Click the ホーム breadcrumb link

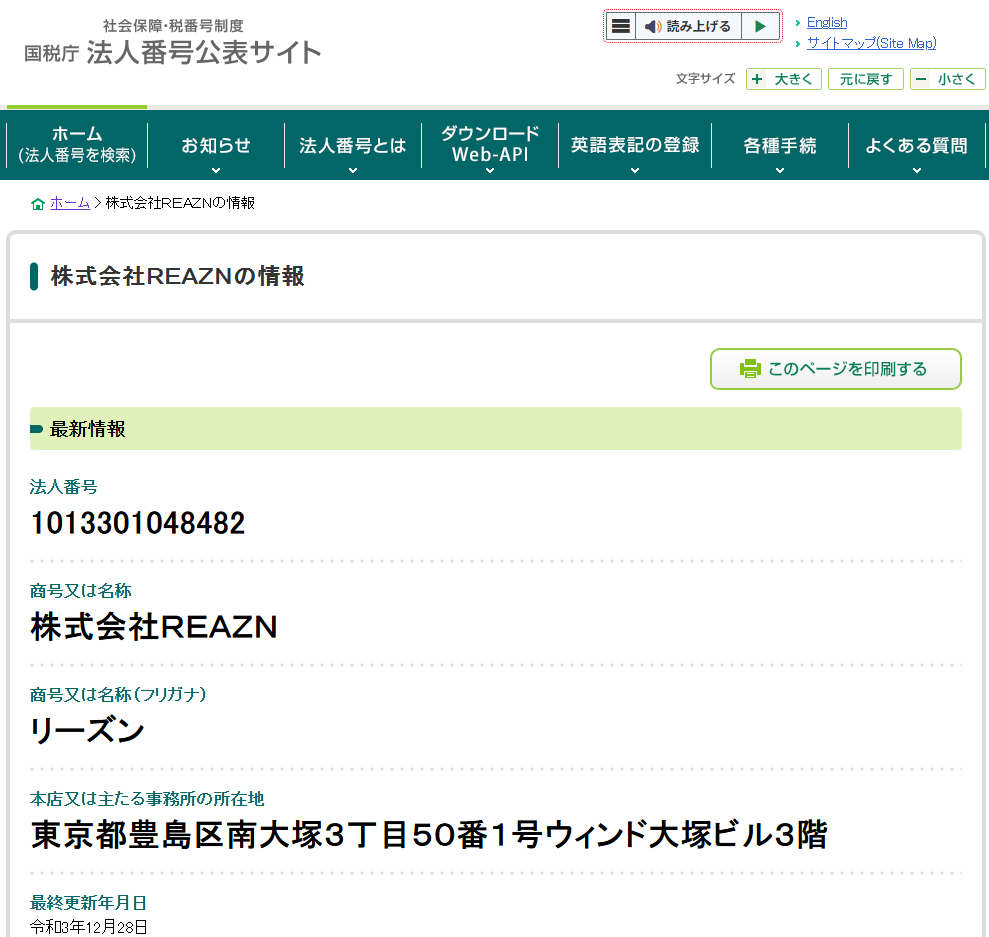(x=70, y=203)
